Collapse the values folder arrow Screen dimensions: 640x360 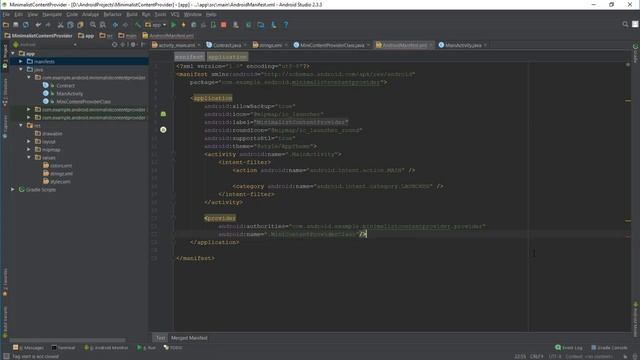click(x=29, y=158)
